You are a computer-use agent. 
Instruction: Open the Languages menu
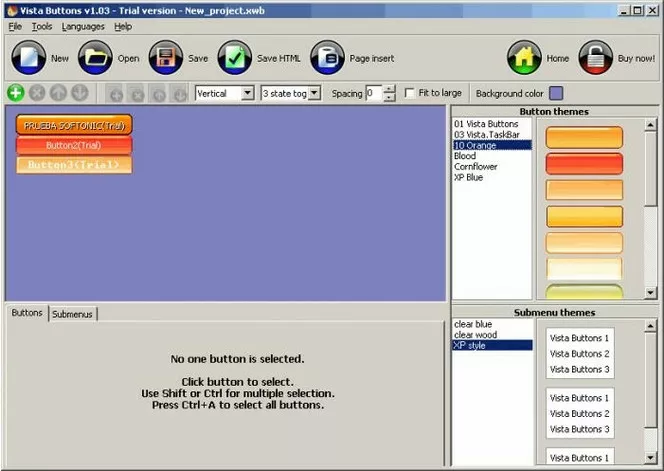point(83,26)
